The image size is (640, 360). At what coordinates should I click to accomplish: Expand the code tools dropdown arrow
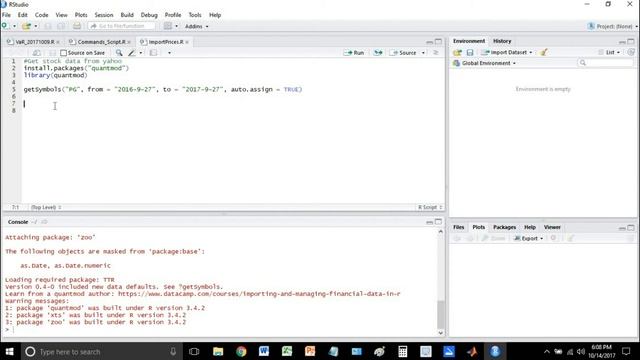click(141, 53)
